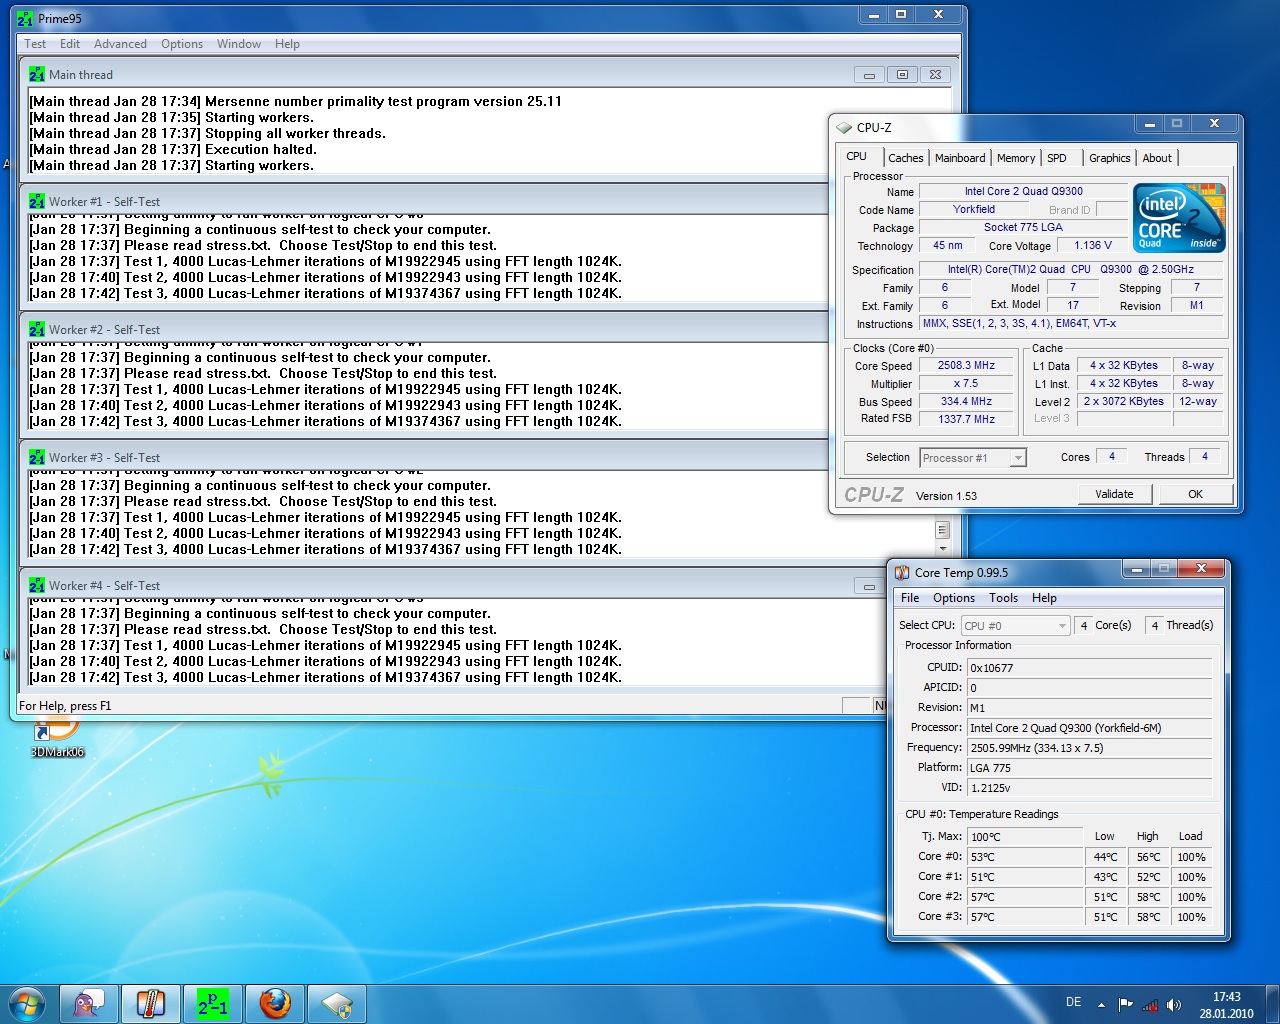Click the Intel Core 2 Quad logo
The width and height of the screenshot is (1280, 1024).
click(1179, 217)
